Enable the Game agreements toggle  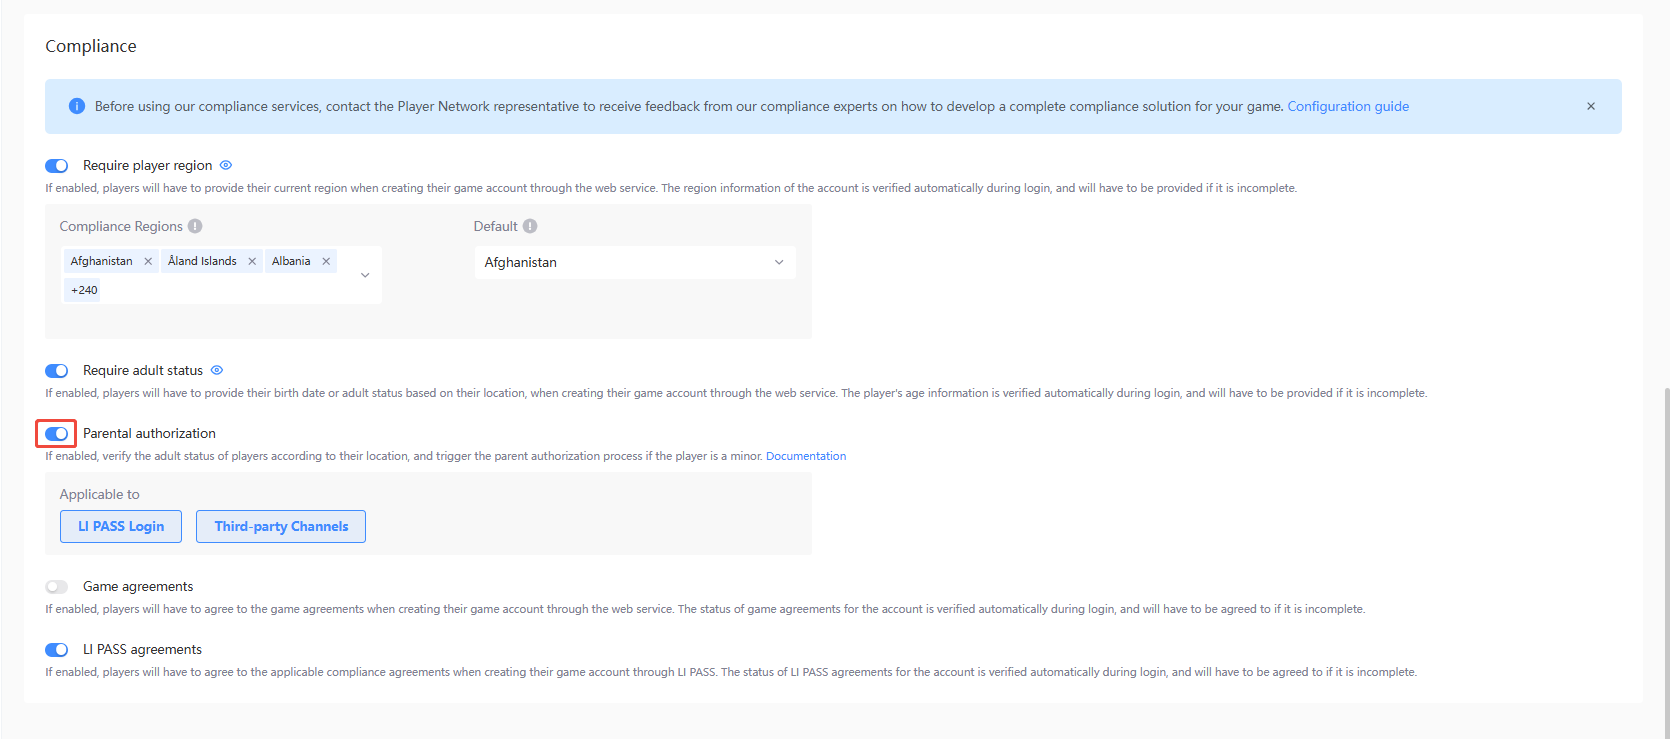(57, 587)
